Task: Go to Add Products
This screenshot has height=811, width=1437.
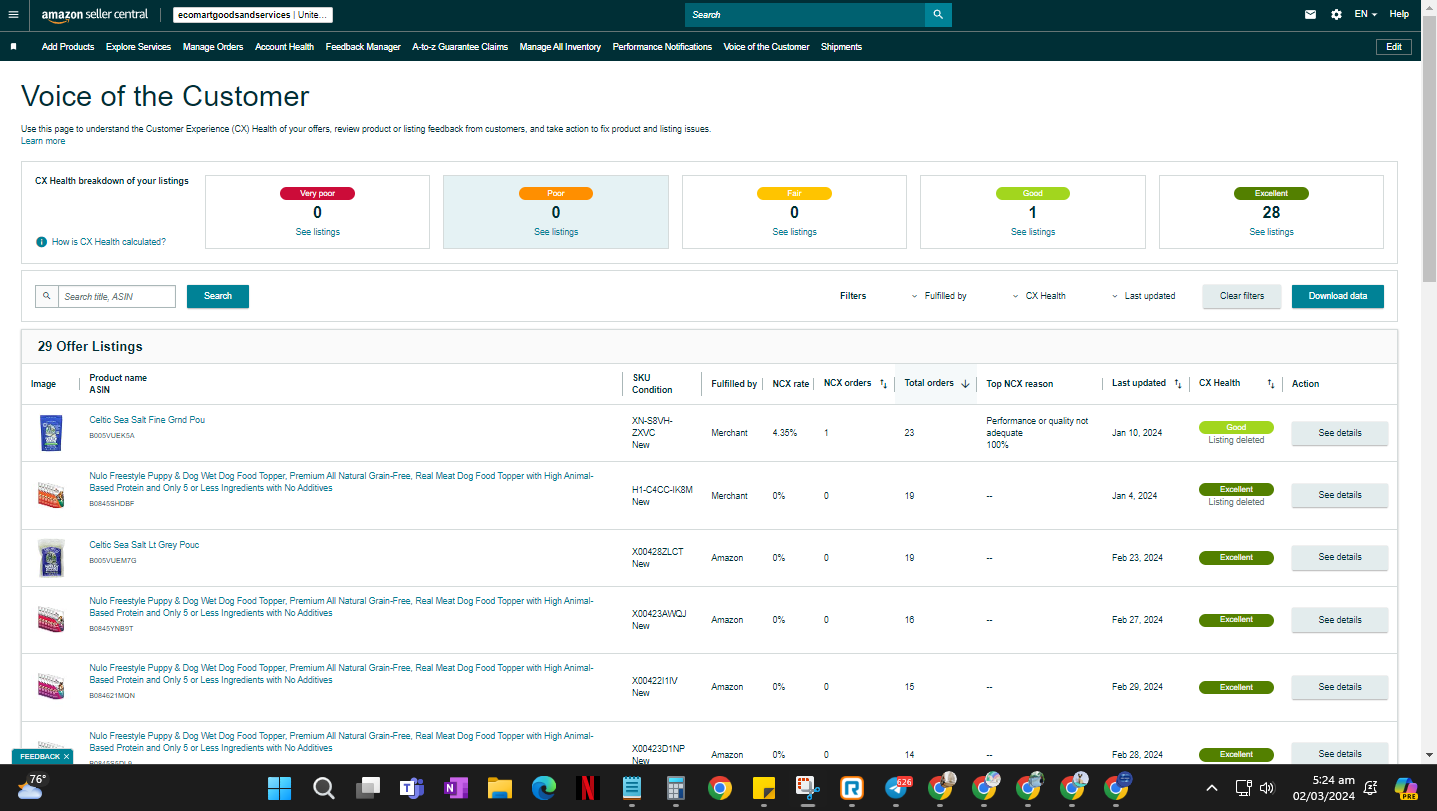Action: point(68,47)
